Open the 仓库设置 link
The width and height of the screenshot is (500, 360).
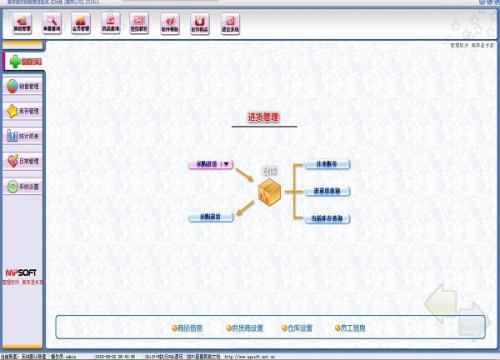click(297, 328)
